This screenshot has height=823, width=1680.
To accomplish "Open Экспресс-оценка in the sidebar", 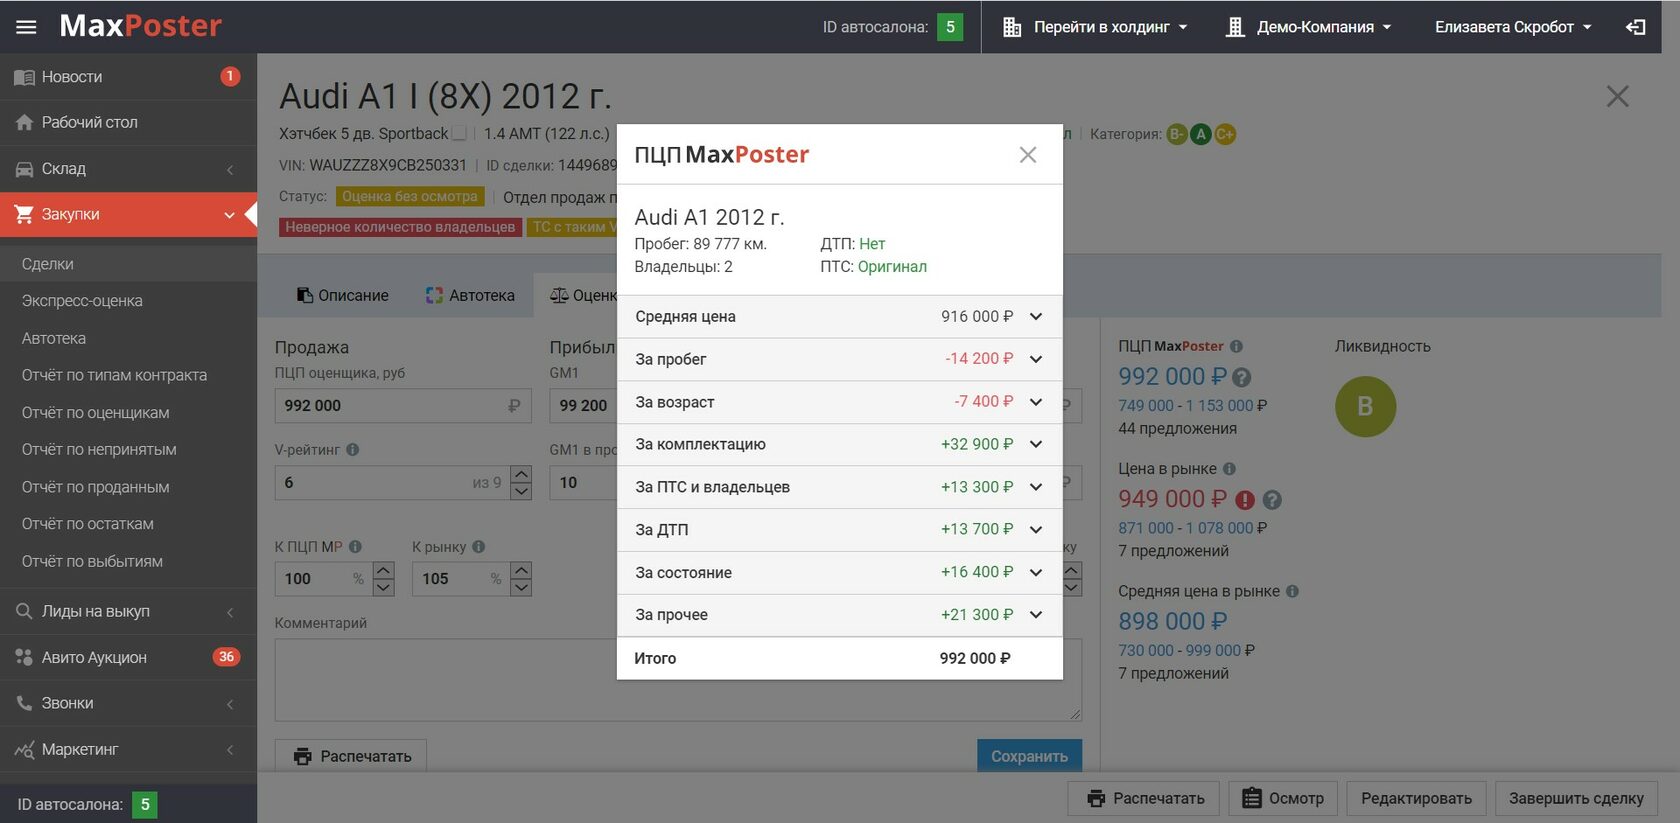I will click(x=82, y=301).
